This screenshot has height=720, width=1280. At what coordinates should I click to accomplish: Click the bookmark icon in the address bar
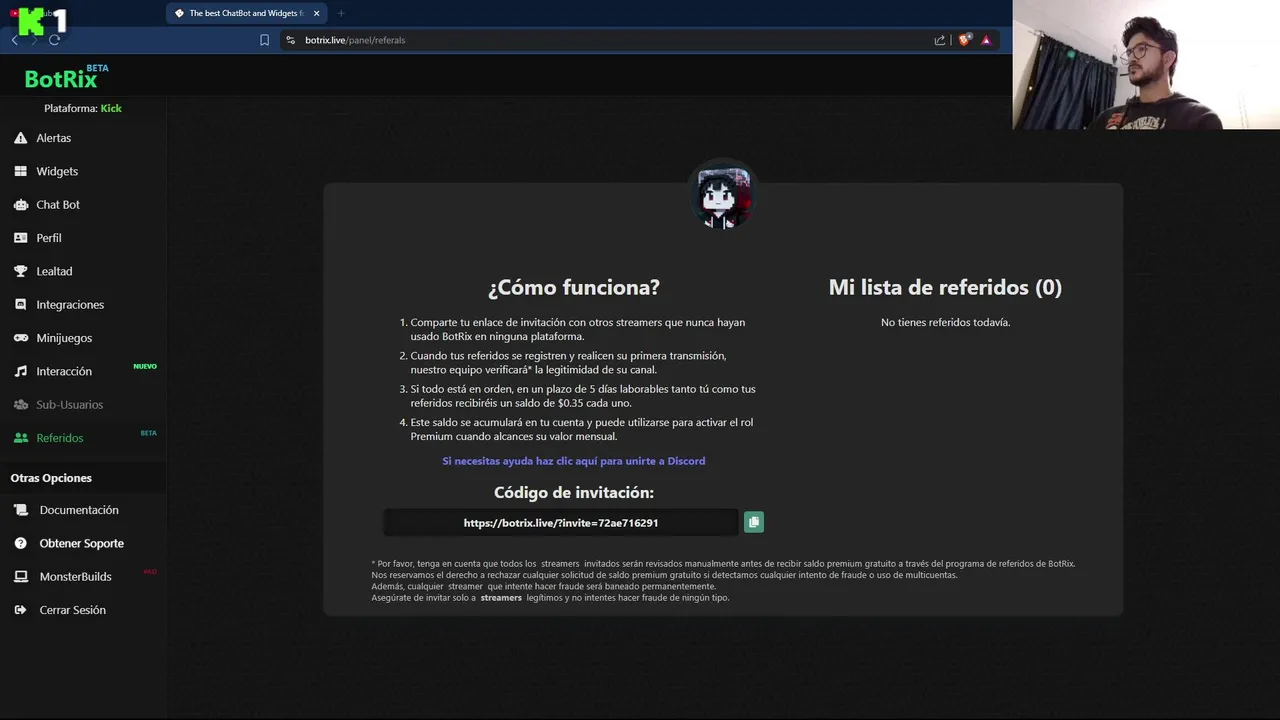[x=264, y=40]
